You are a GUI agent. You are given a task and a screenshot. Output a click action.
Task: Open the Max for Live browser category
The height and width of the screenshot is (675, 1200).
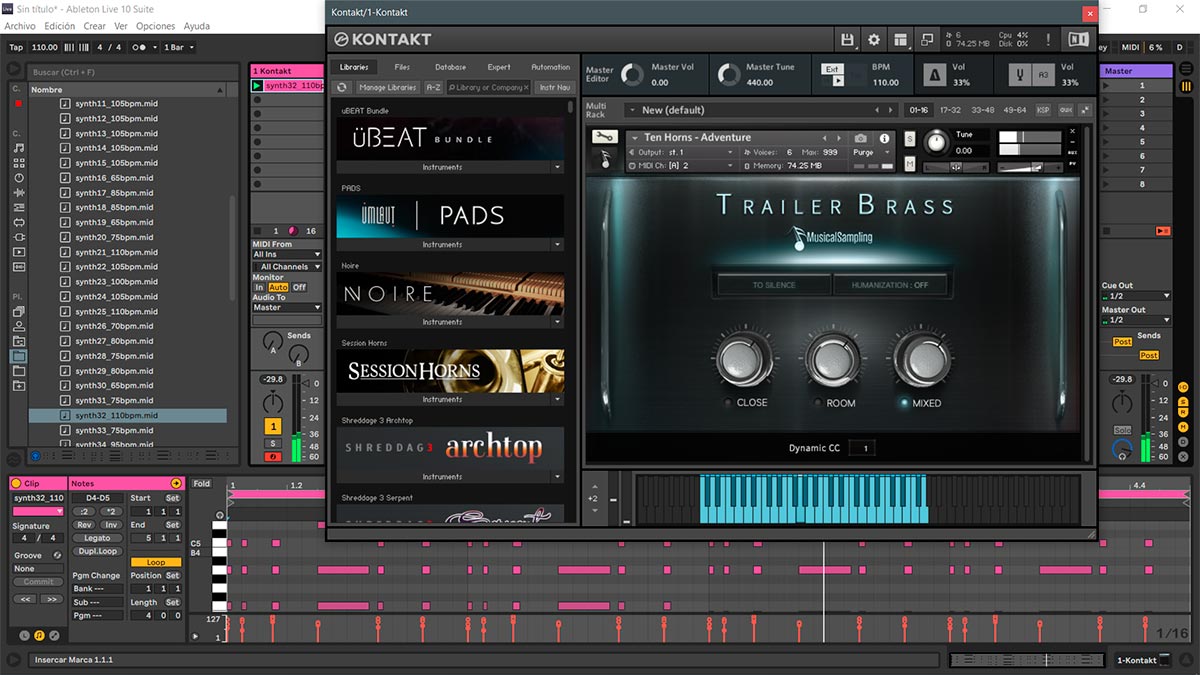coord(19,223)
